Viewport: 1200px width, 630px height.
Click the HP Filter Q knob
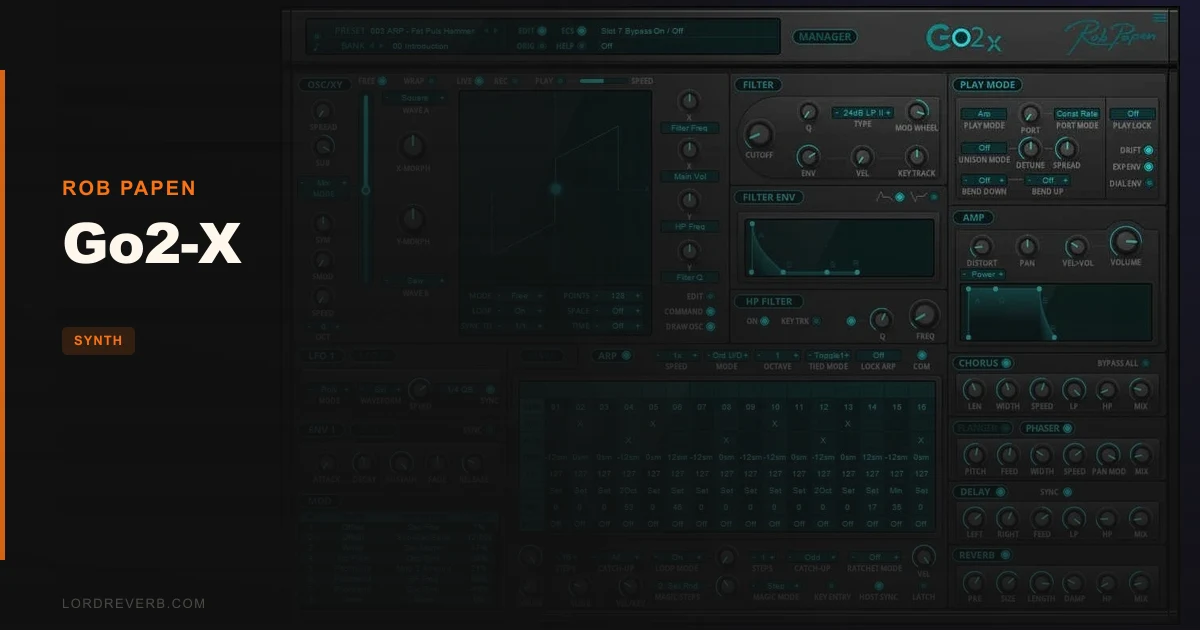(881, 319)
